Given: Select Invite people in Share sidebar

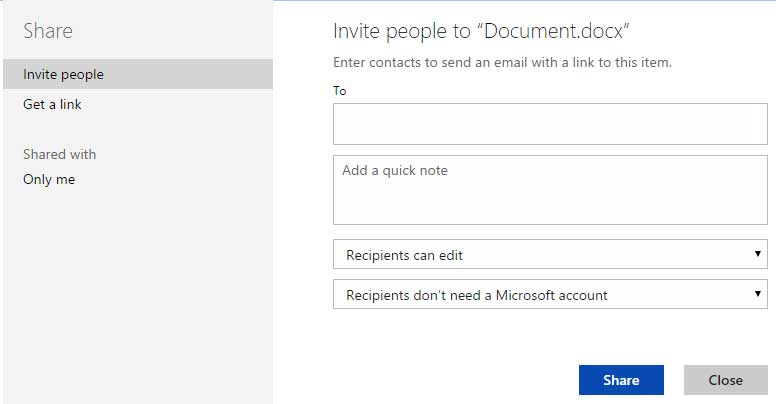Looking at the screenshot, I should point(138,74).
